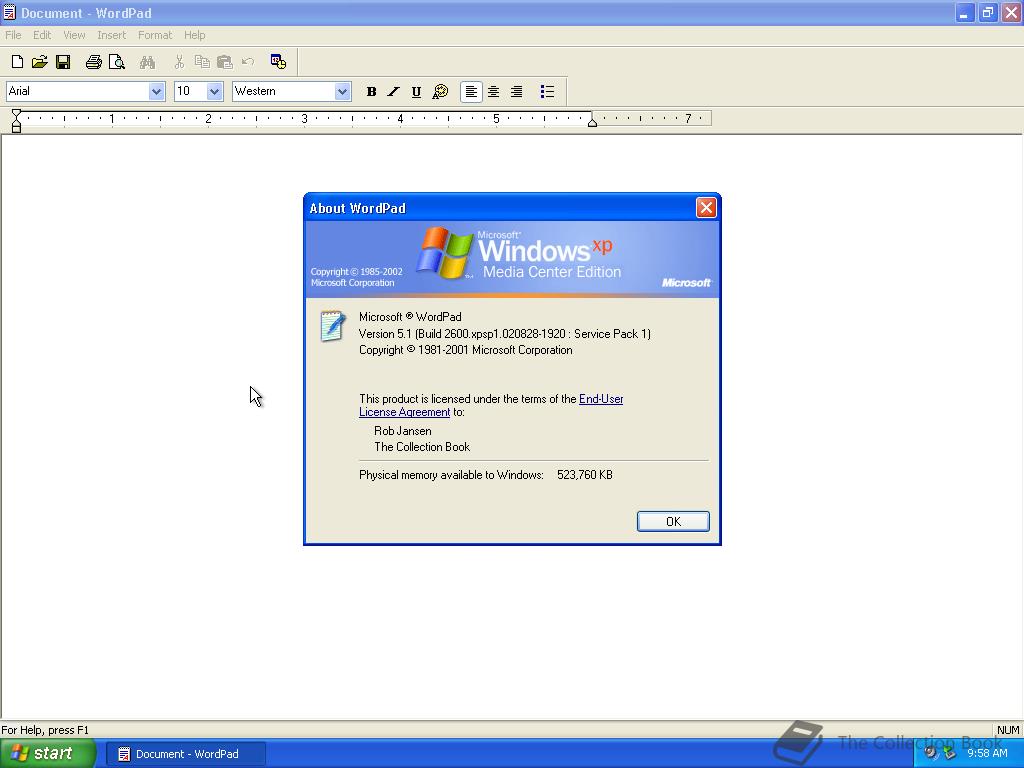Click the Print toolbar icon

point(94,62)
